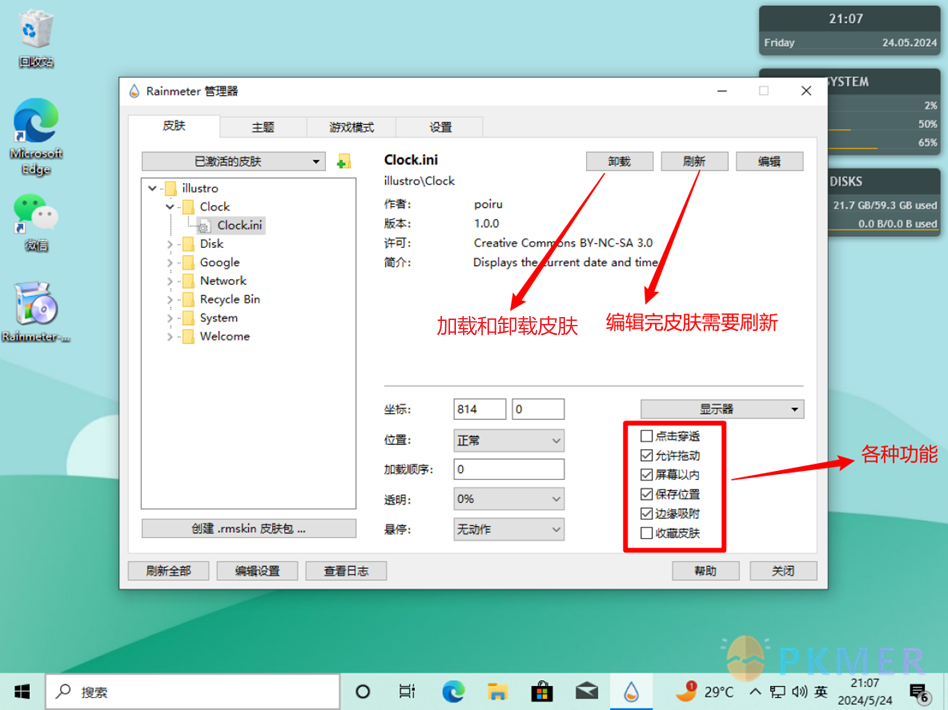Screen dimensions: 948x710
Task: Expand the Recycle Bin folder node
Action: (170, 300)
